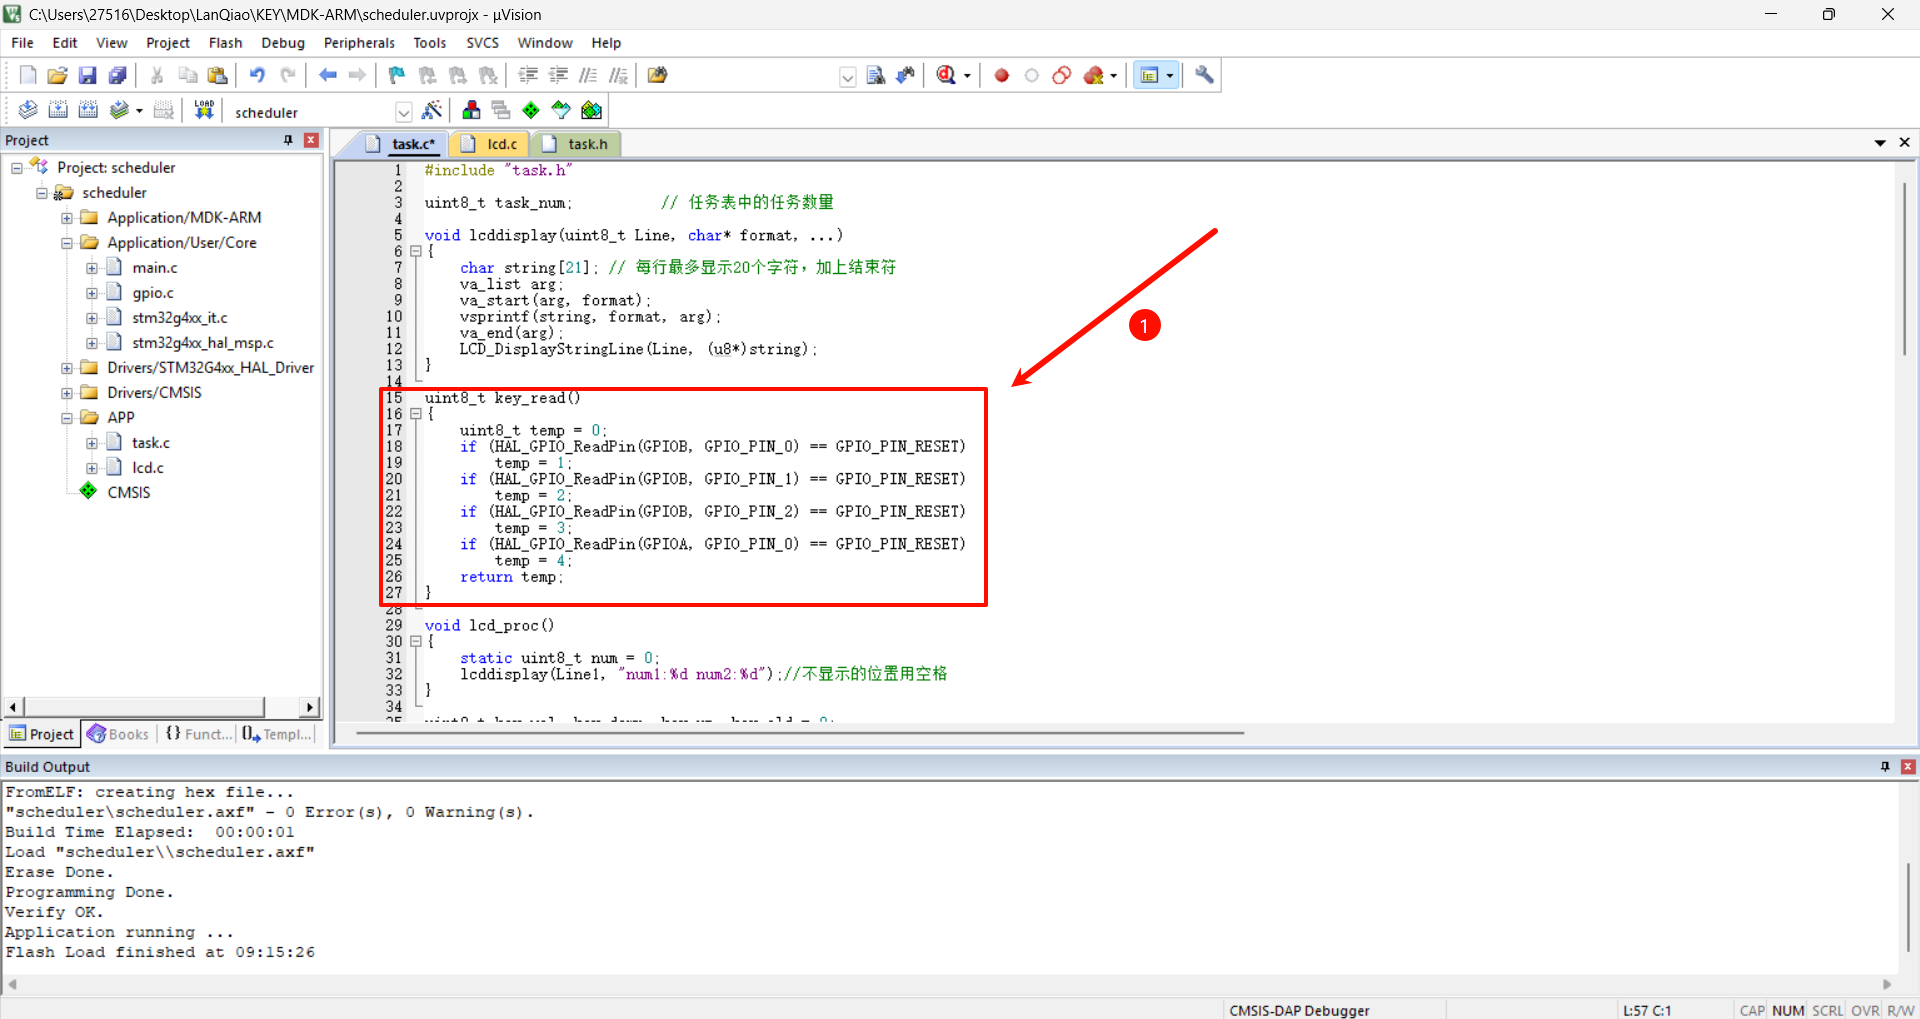Open Manage Project Items with the blocks icon
This screenshot has height=1019, width=1920.
(x=471, y=110)
